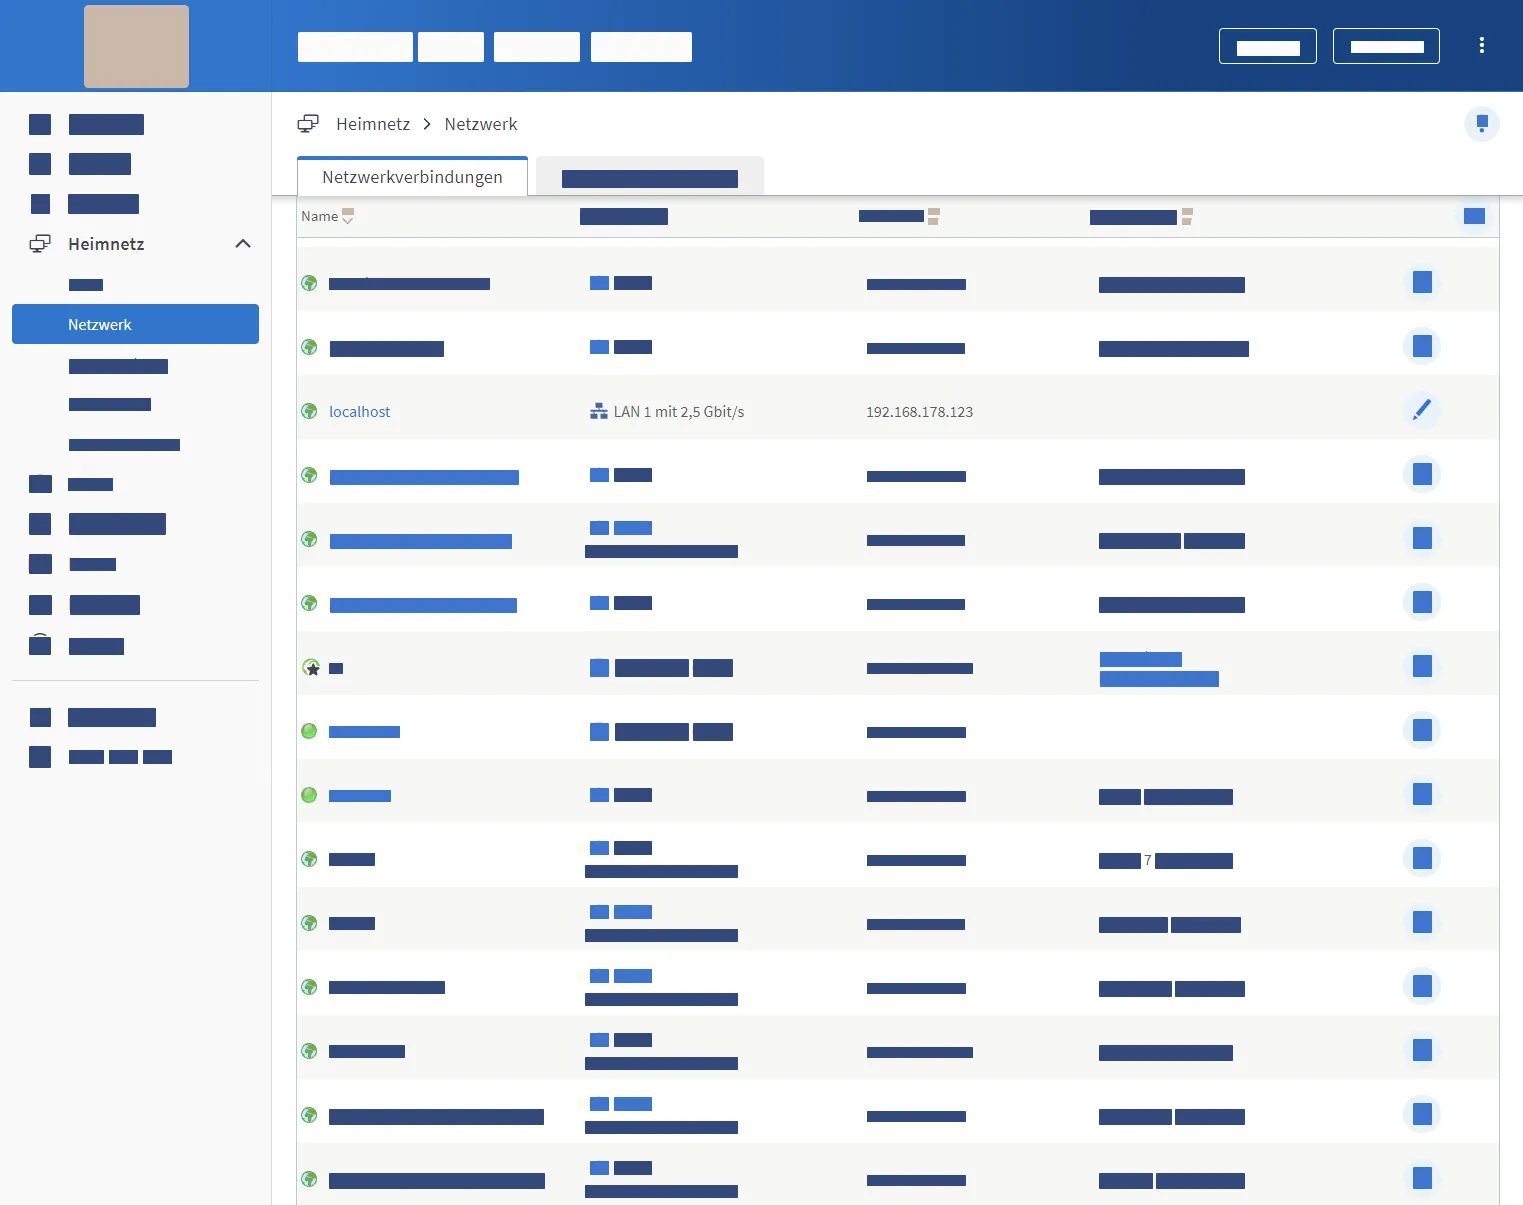Open the three-dot menu in the blue header
Image resolution: width=1523 pixels, height=1205 pixels.
(x=1481, y=46)
